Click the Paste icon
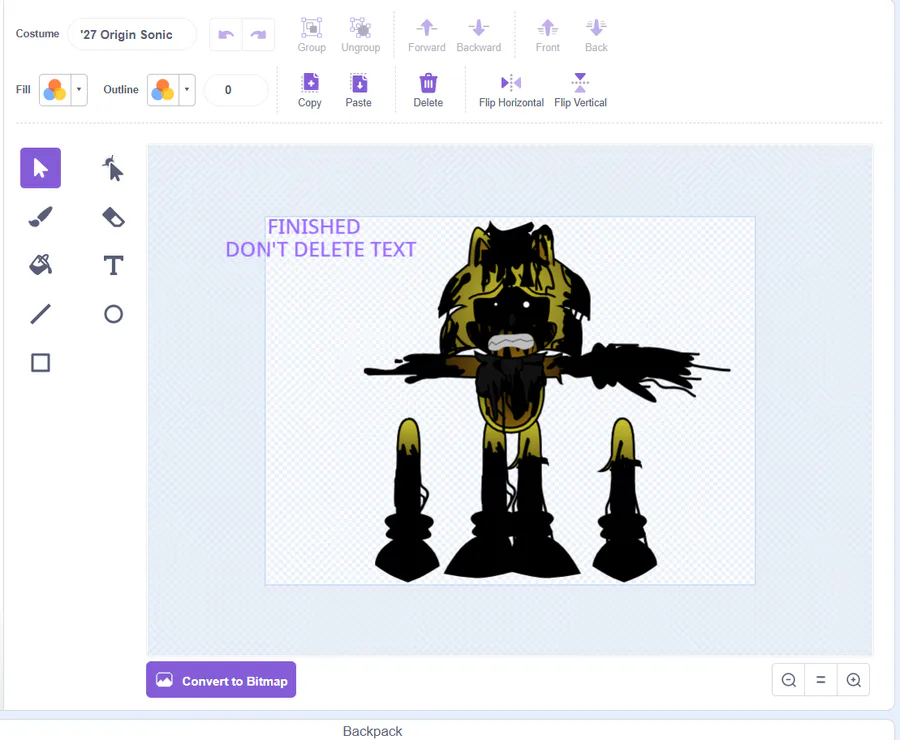The height and width of the screenshot is (740, 900). 359,90
